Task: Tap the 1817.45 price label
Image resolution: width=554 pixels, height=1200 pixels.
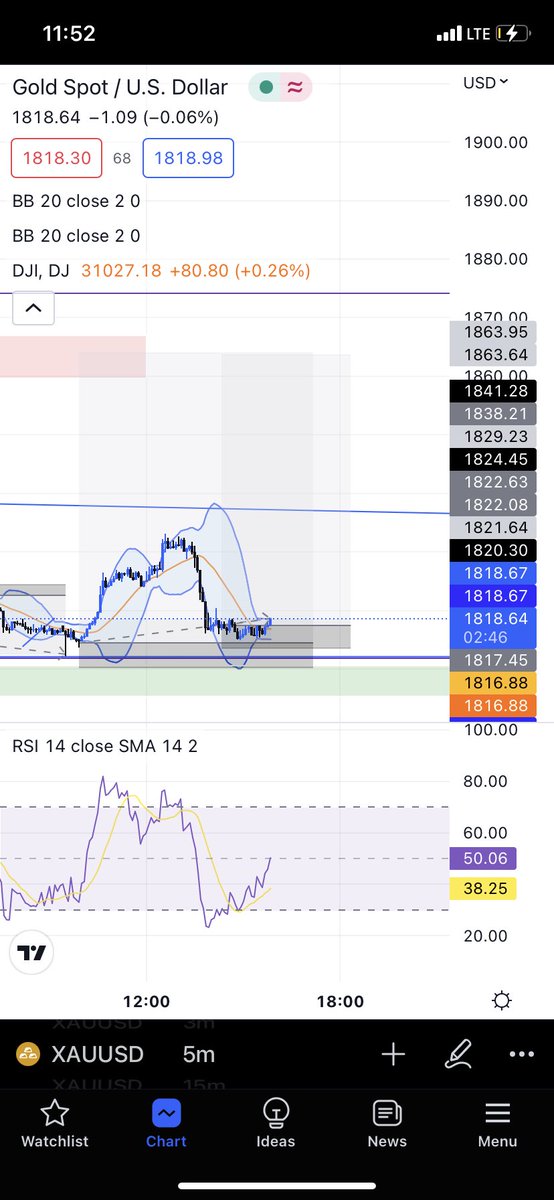Action: point(493,660)
